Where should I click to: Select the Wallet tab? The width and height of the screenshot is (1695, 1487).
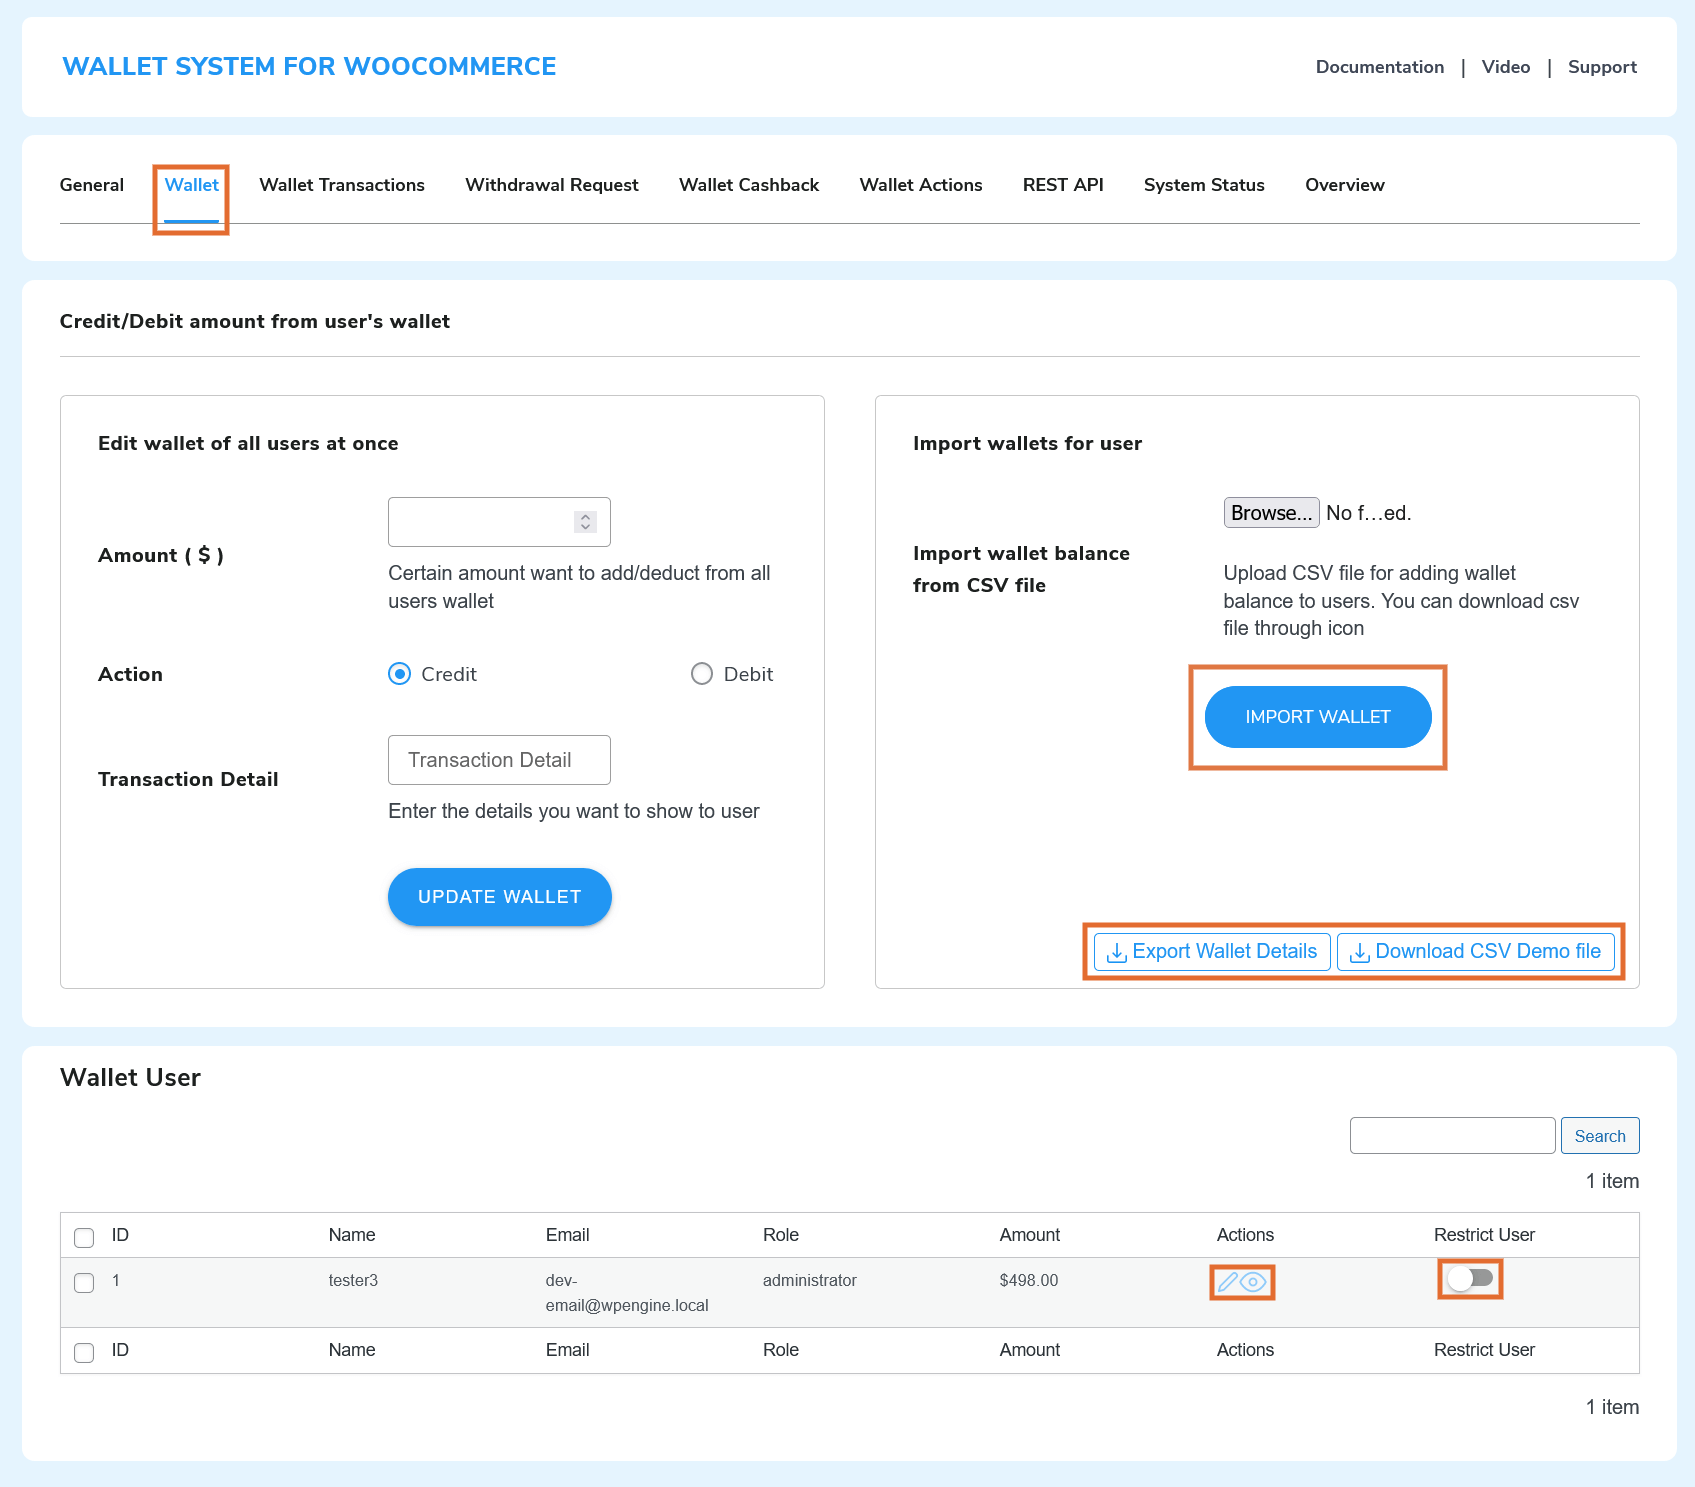191,185
